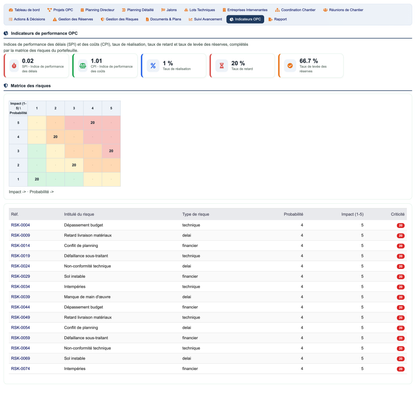Click the Réunions de Chantier tab icon
The height and width of the screenshot is (398, 416).
[x=325, y=10]
